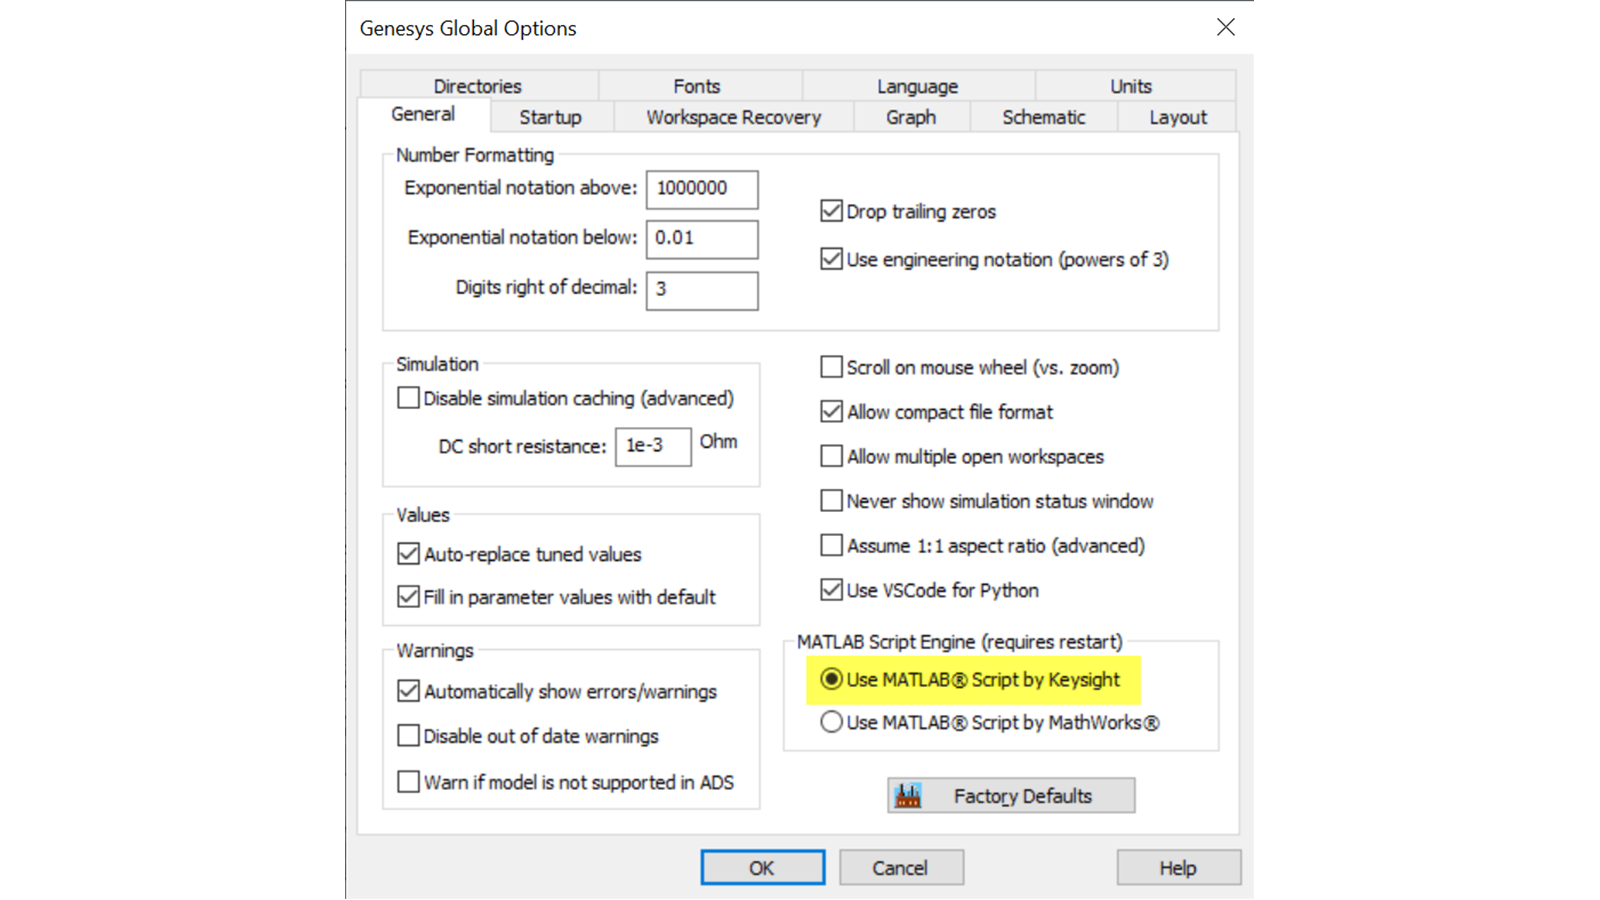This screenshot has height=900, width=1600.
Task: Uncheck Auto-replace tuned values
Action: point(408,553)
